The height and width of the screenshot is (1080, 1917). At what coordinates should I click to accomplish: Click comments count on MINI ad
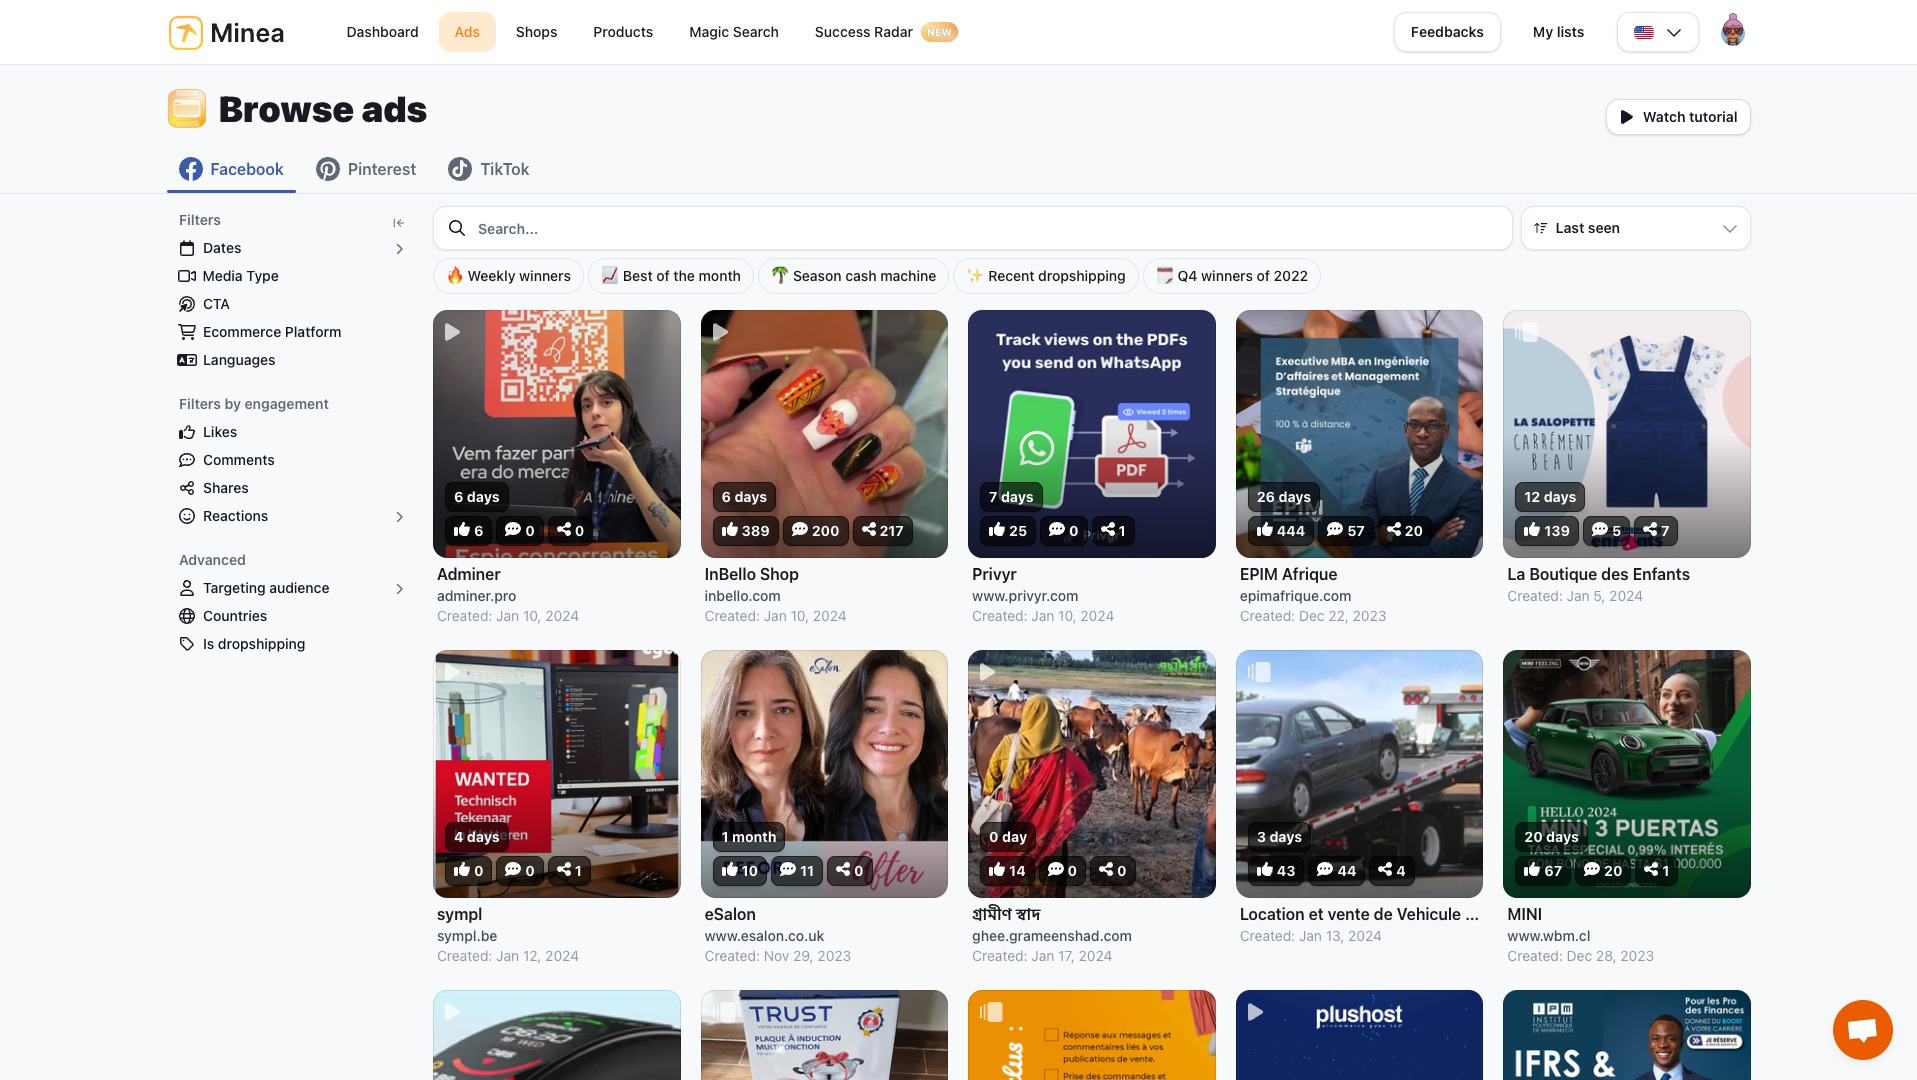[x=1602, y=870]
